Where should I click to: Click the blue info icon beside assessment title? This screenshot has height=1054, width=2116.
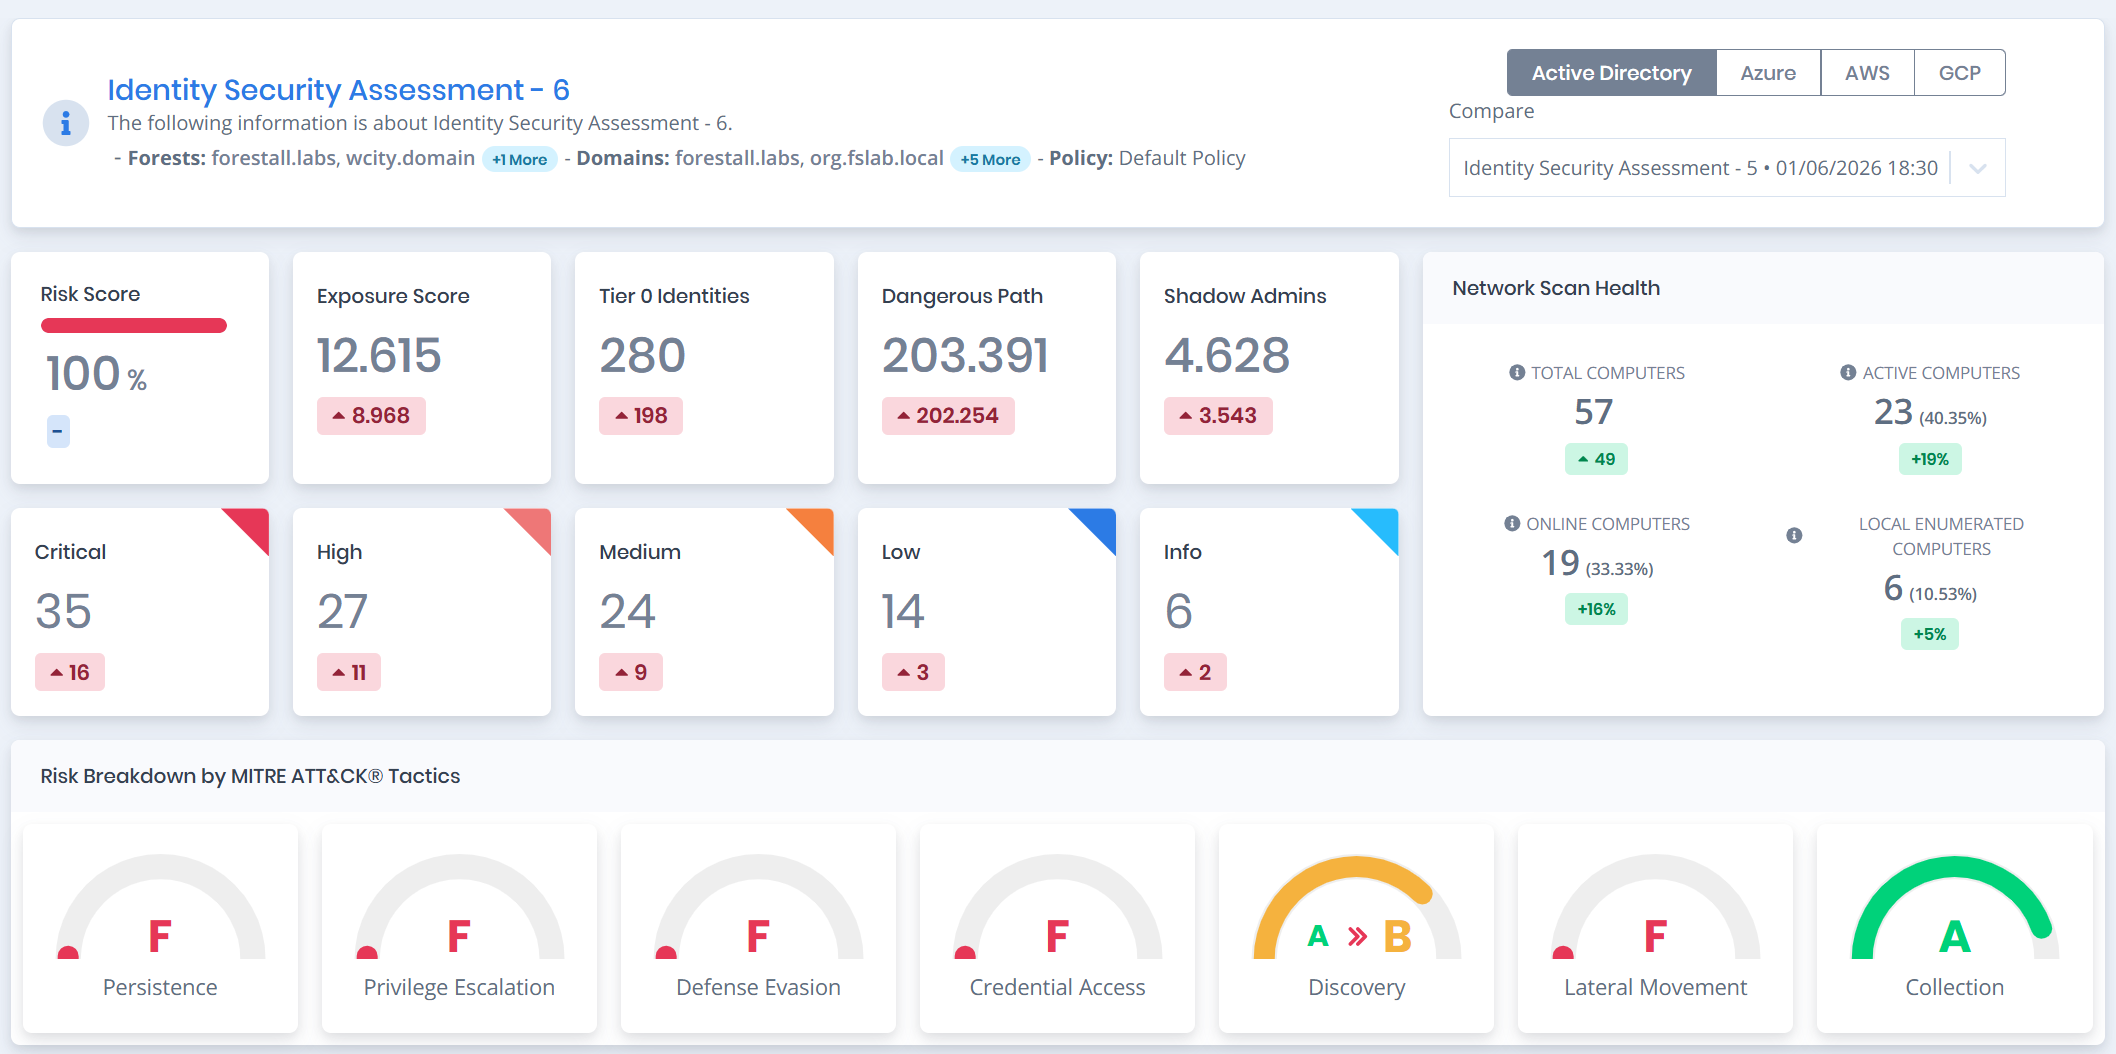point(66,123)
